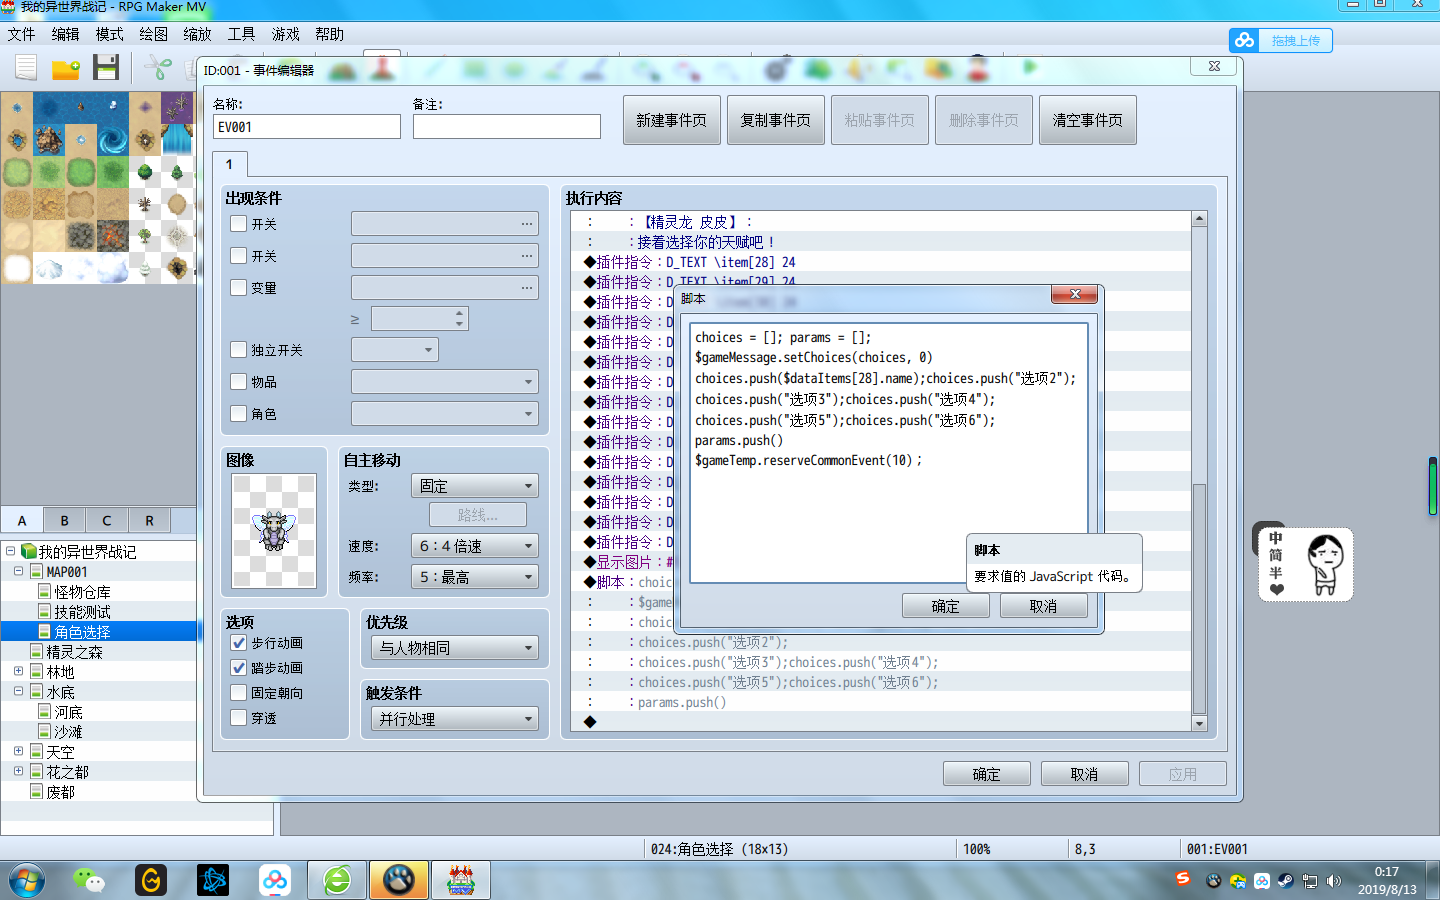Open the frequency dropdown showing 5 : 最高
Viewport: 1440px width, 900px height.
click(475, 577)
